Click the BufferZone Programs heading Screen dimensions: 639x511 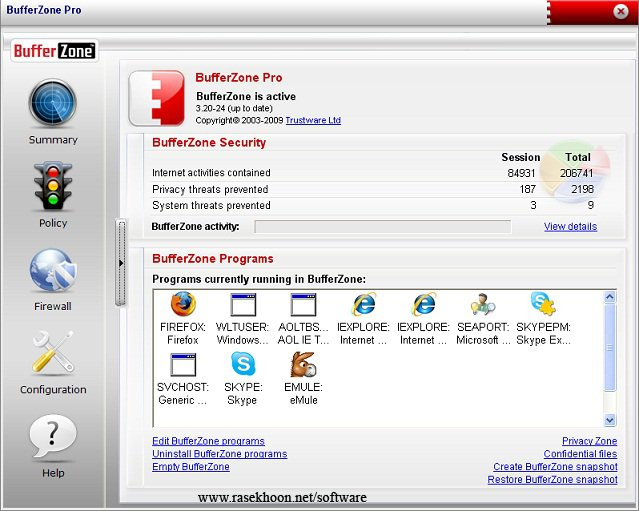(212, 259)
